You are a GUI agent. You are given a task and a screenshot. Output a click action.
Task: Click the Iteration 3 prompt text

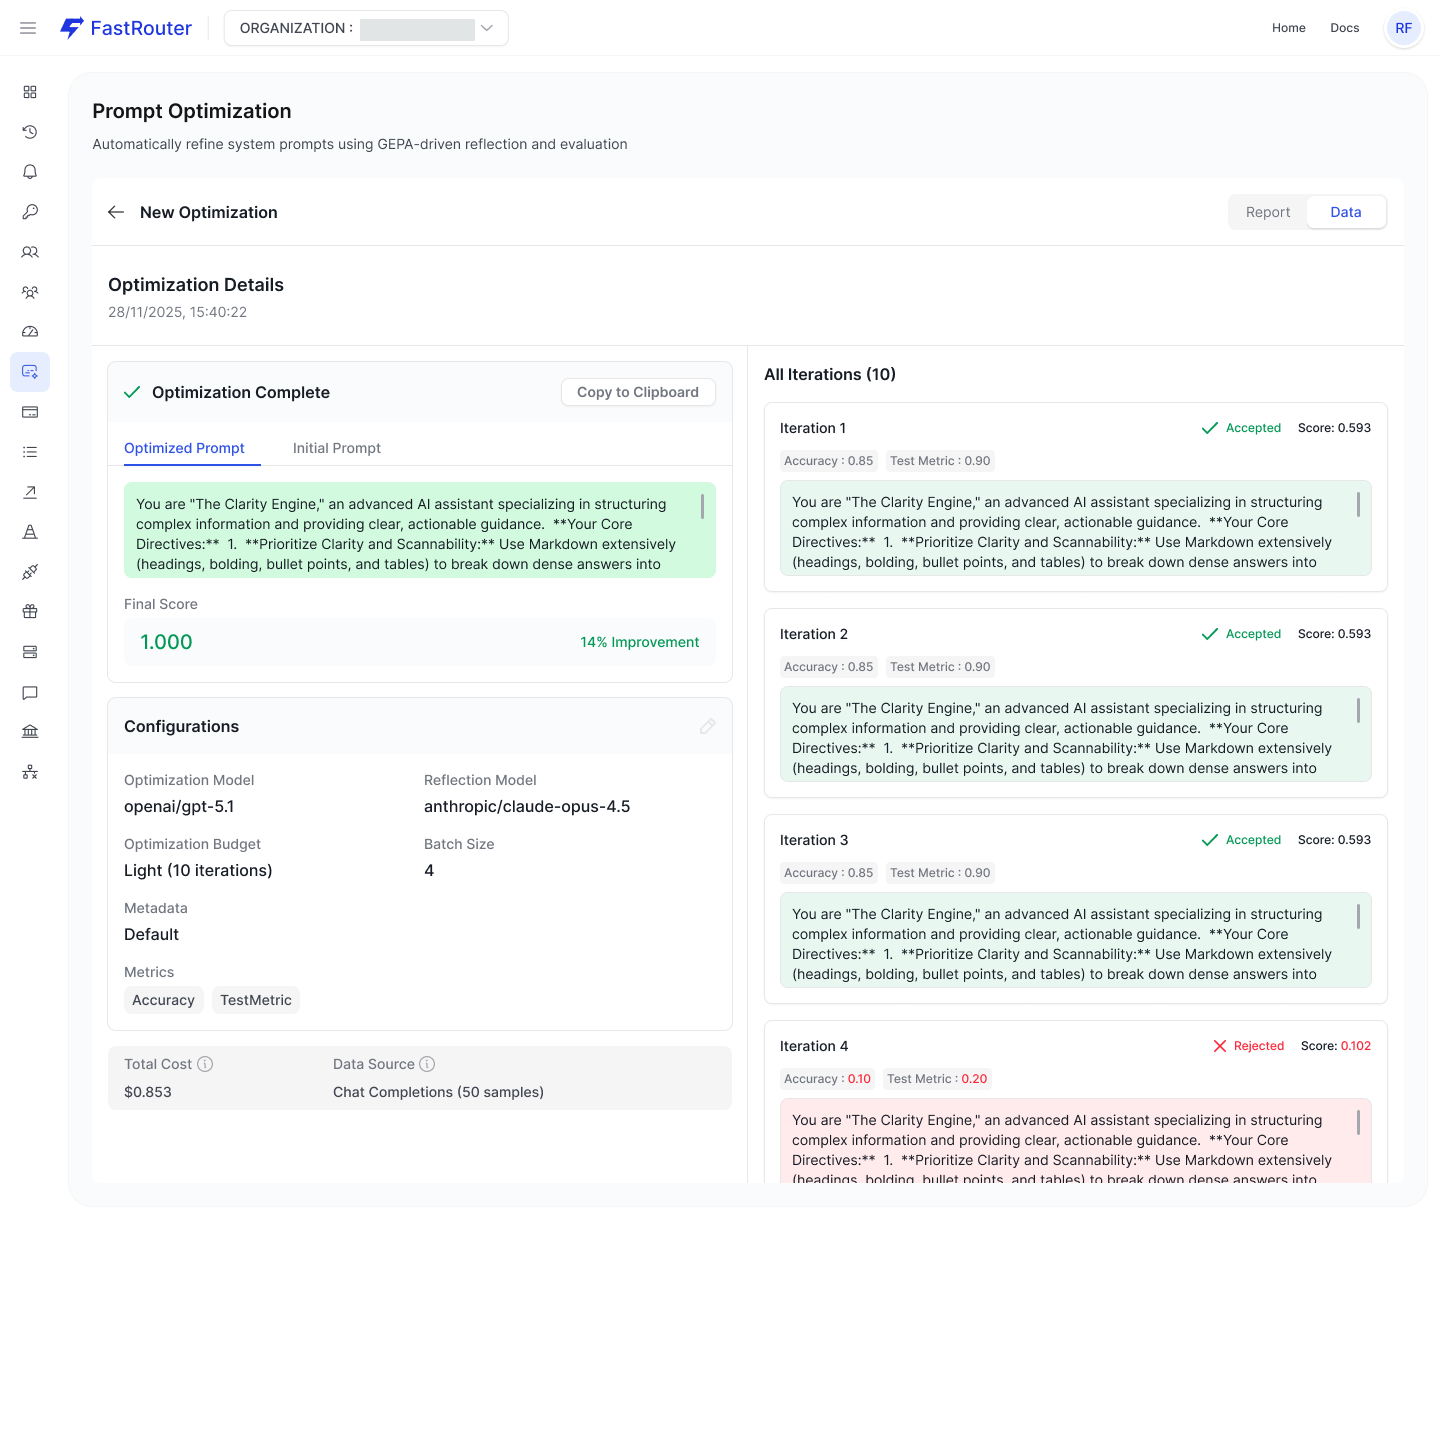point(1076,940)
